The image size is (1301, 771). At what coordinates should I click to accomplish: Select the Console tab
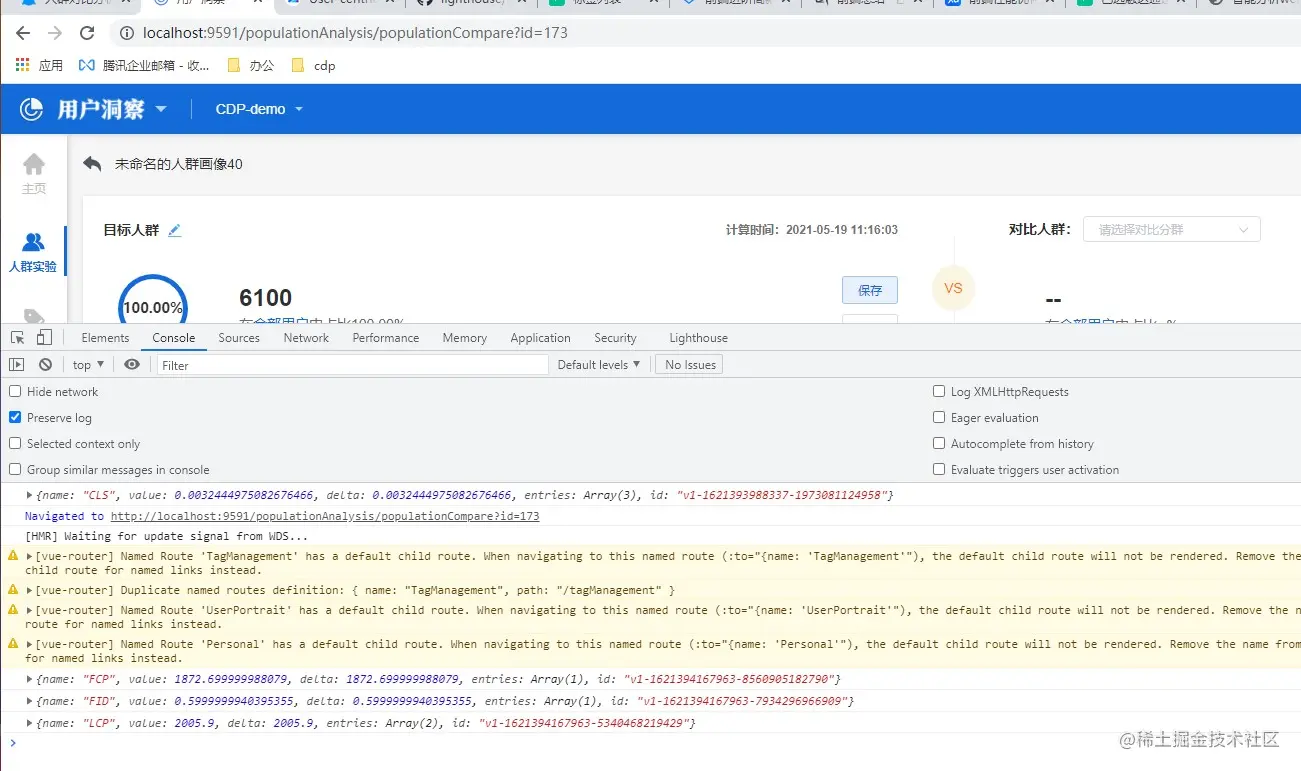pyautogui.click(x=174, y=338)
